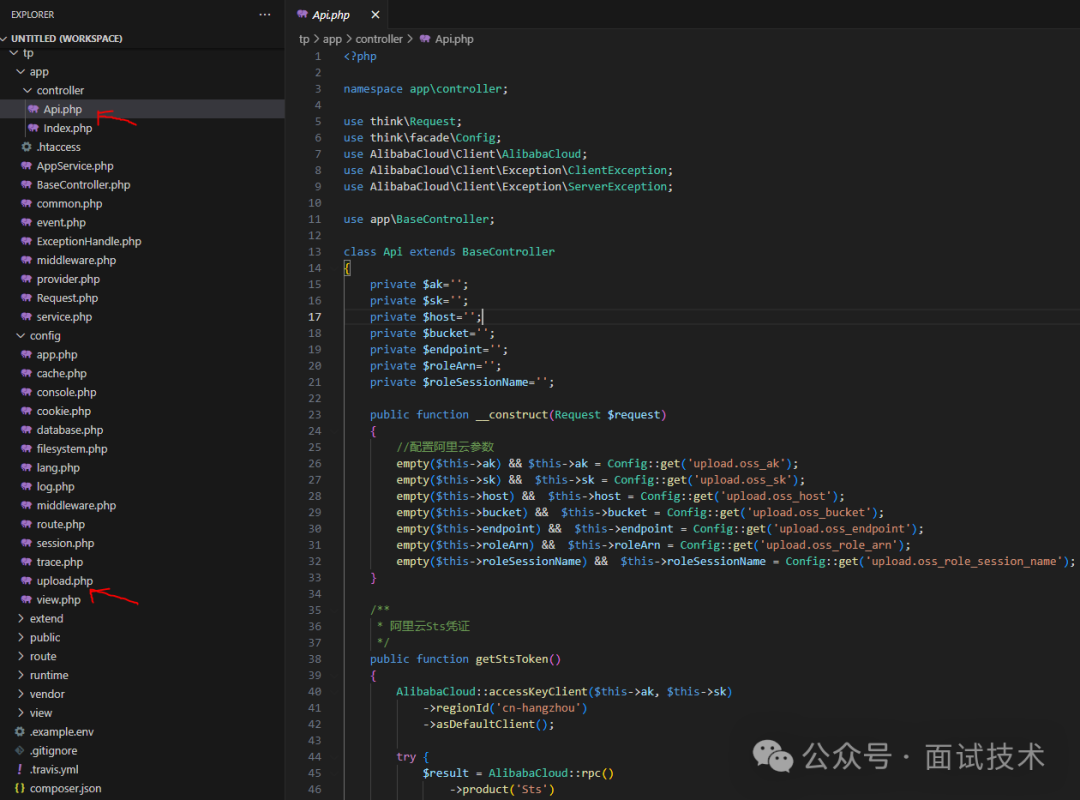Open middleware.php in the config folder
This screenshot has height=800, width=1080.
[x=76, y=506]
